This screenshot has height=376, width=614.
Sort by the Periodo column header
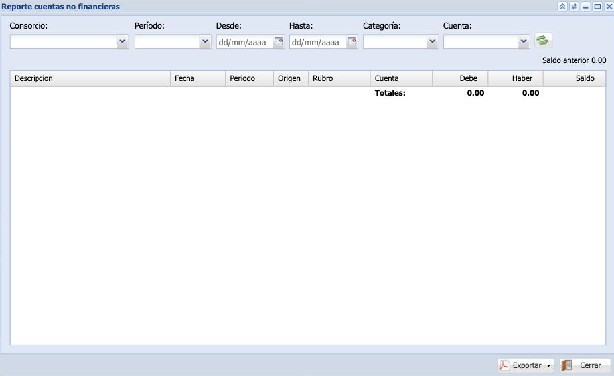point(249,78)
